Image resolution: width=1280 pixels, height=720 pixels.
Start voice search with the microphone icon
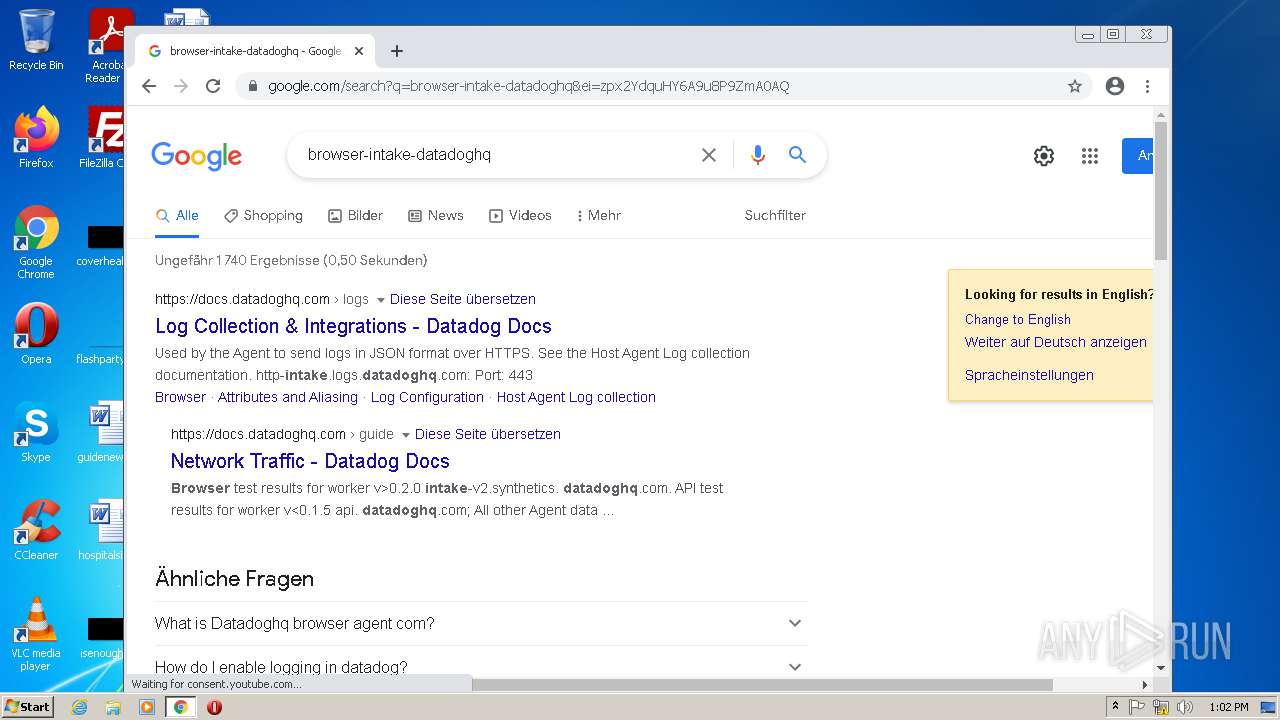click(x=757, y=155)
